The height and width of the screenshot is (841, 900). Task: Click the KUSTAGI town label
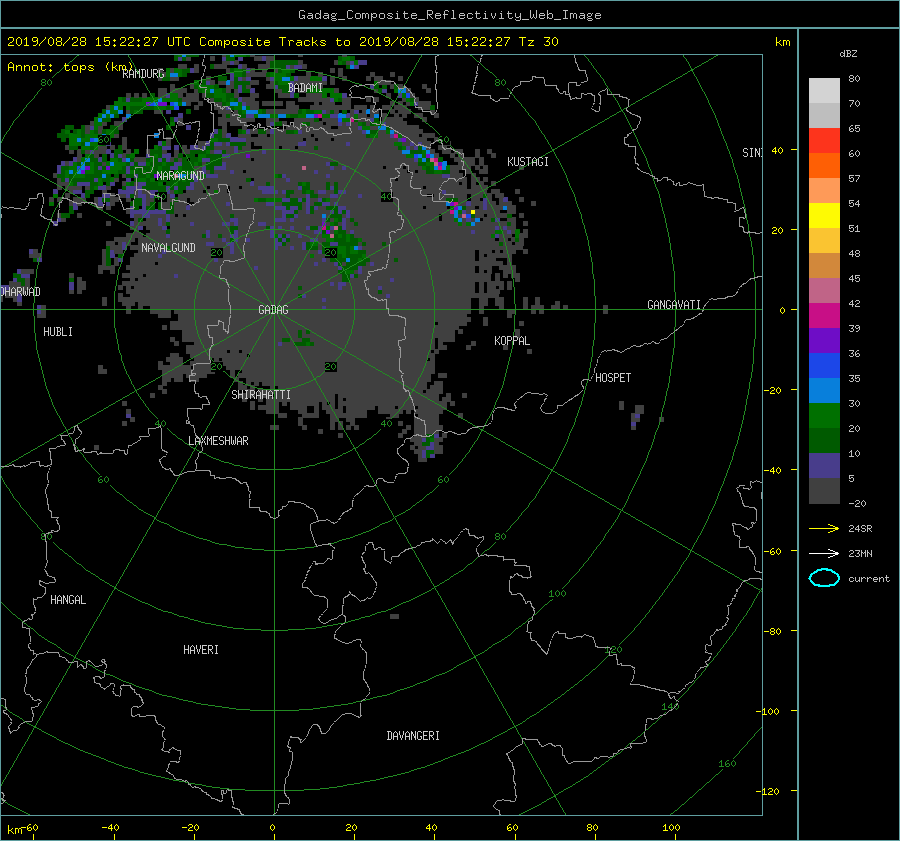pyautogui.click(x=528, y=162)
